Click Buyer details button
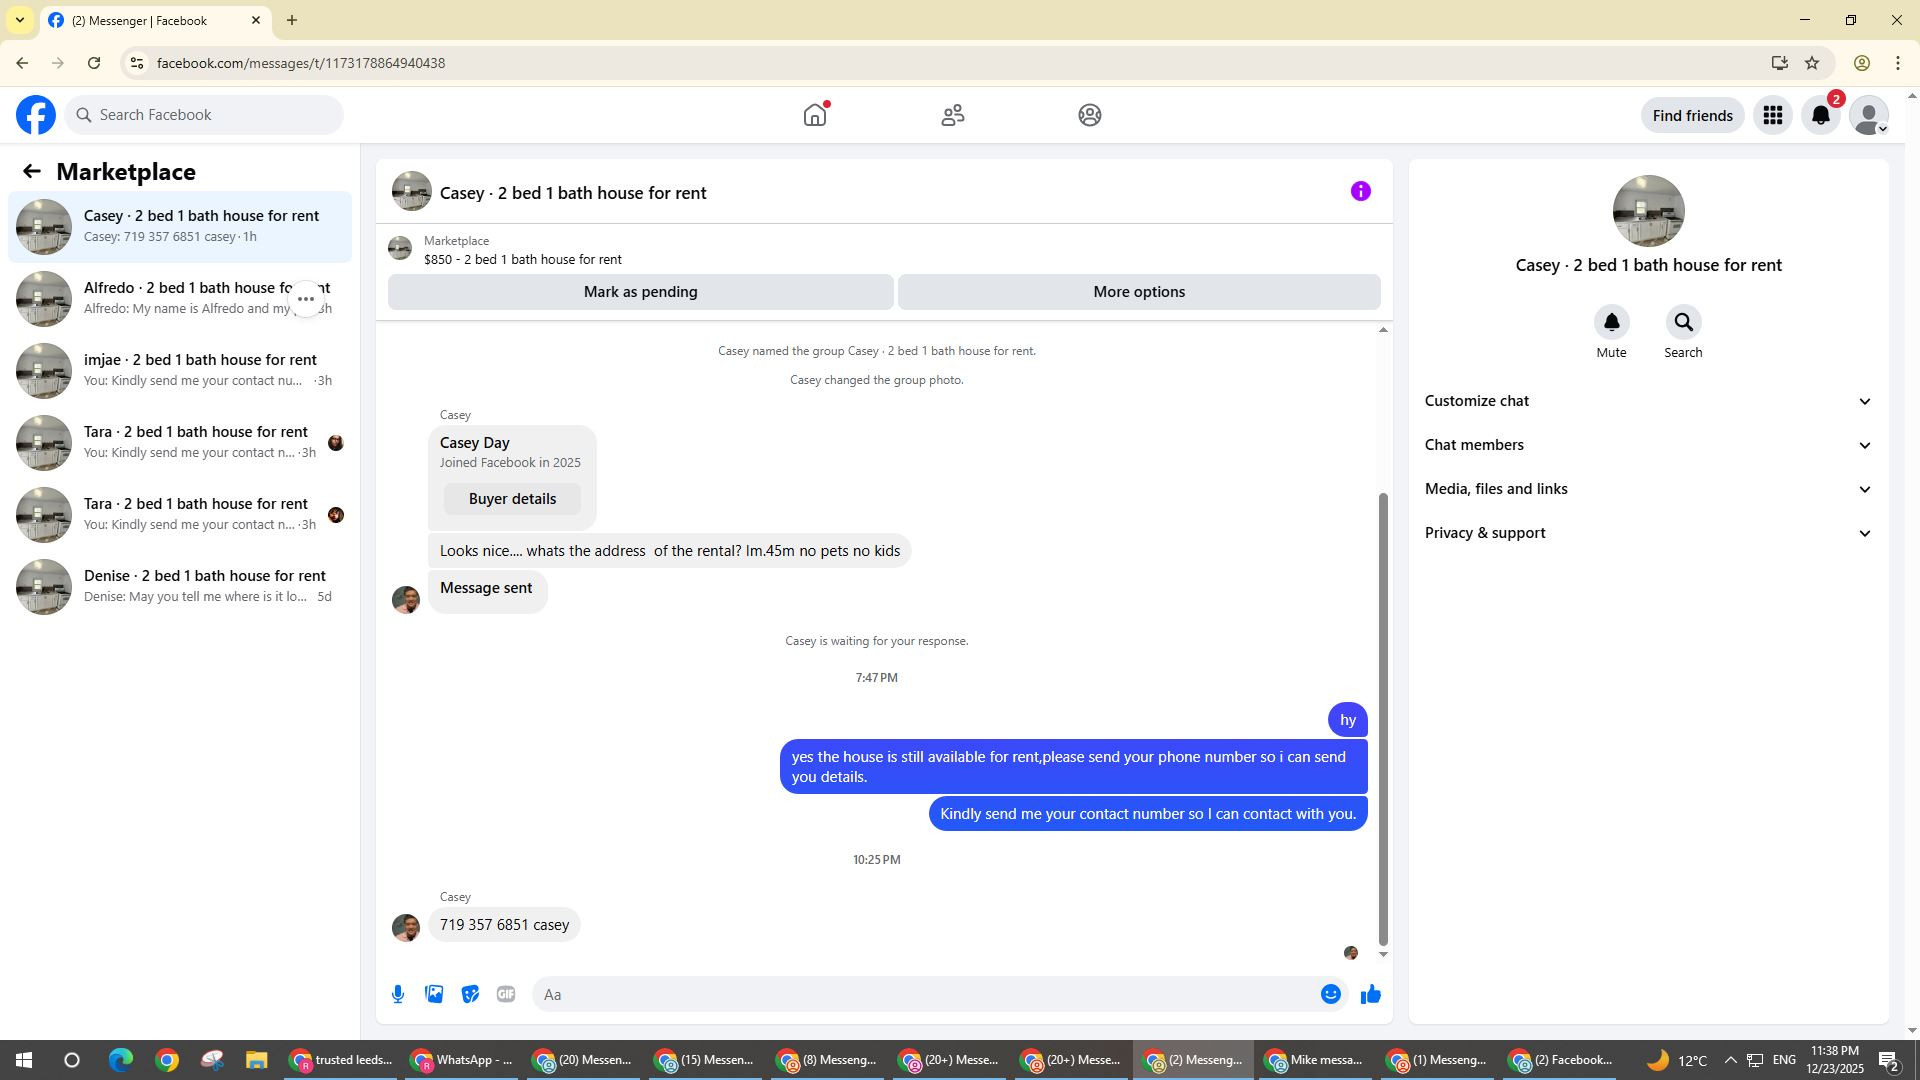Image resolution: width=1920 pixels, height=1080 pixels. [x=512, y=499]
